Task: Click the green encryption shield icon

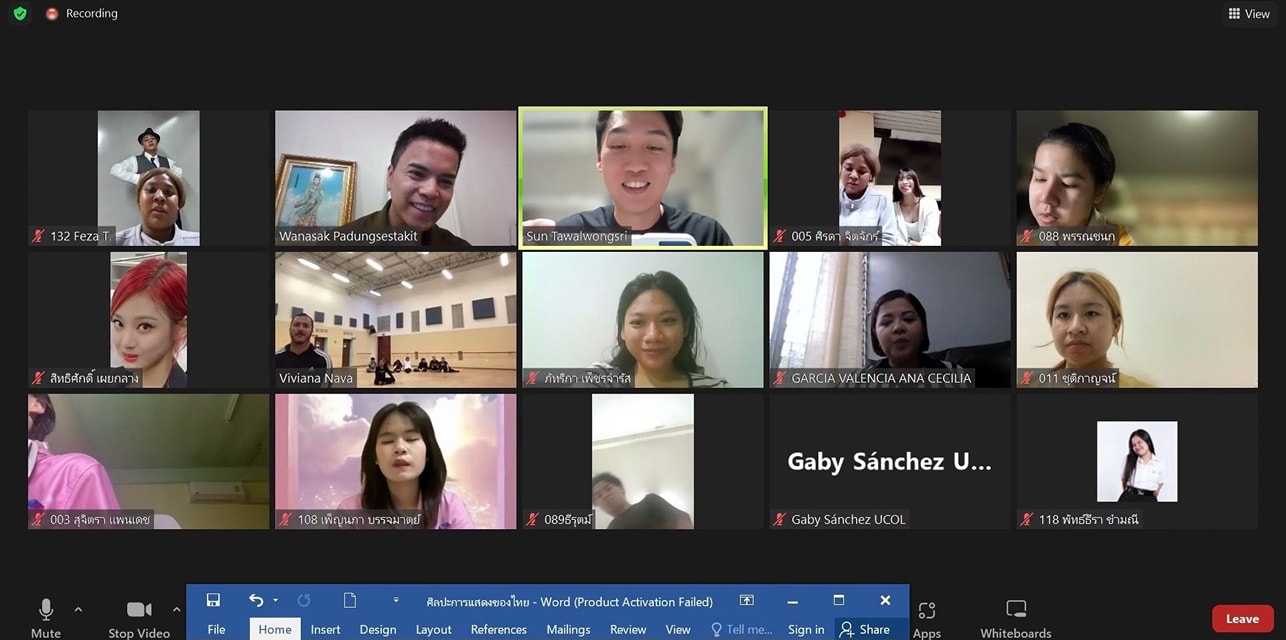Action: (x=20, y=14)
